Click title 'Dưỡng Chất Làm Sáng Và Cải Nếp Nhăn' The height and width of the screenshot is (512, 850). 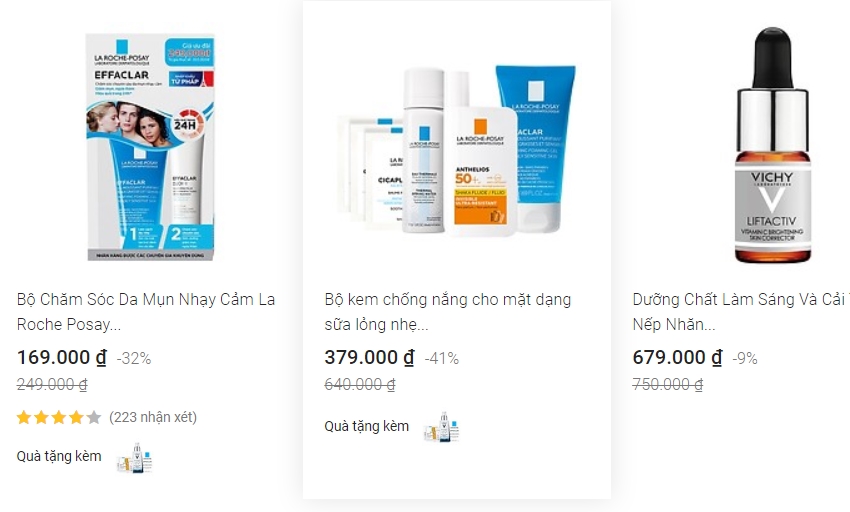click(x=740, y=312)
